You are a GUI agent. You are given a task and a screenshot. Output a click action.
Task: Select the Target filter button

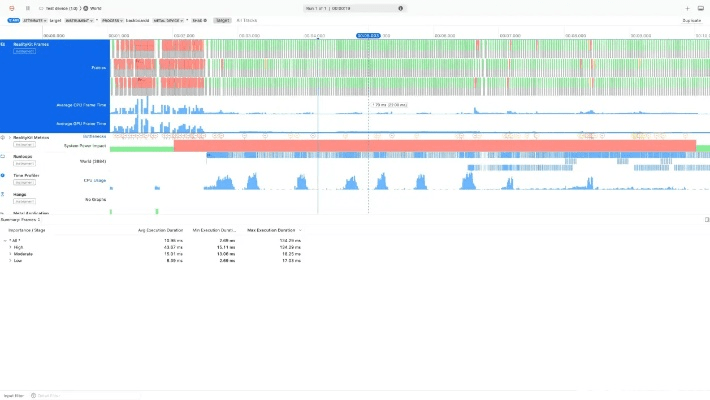tap(222, 19)
